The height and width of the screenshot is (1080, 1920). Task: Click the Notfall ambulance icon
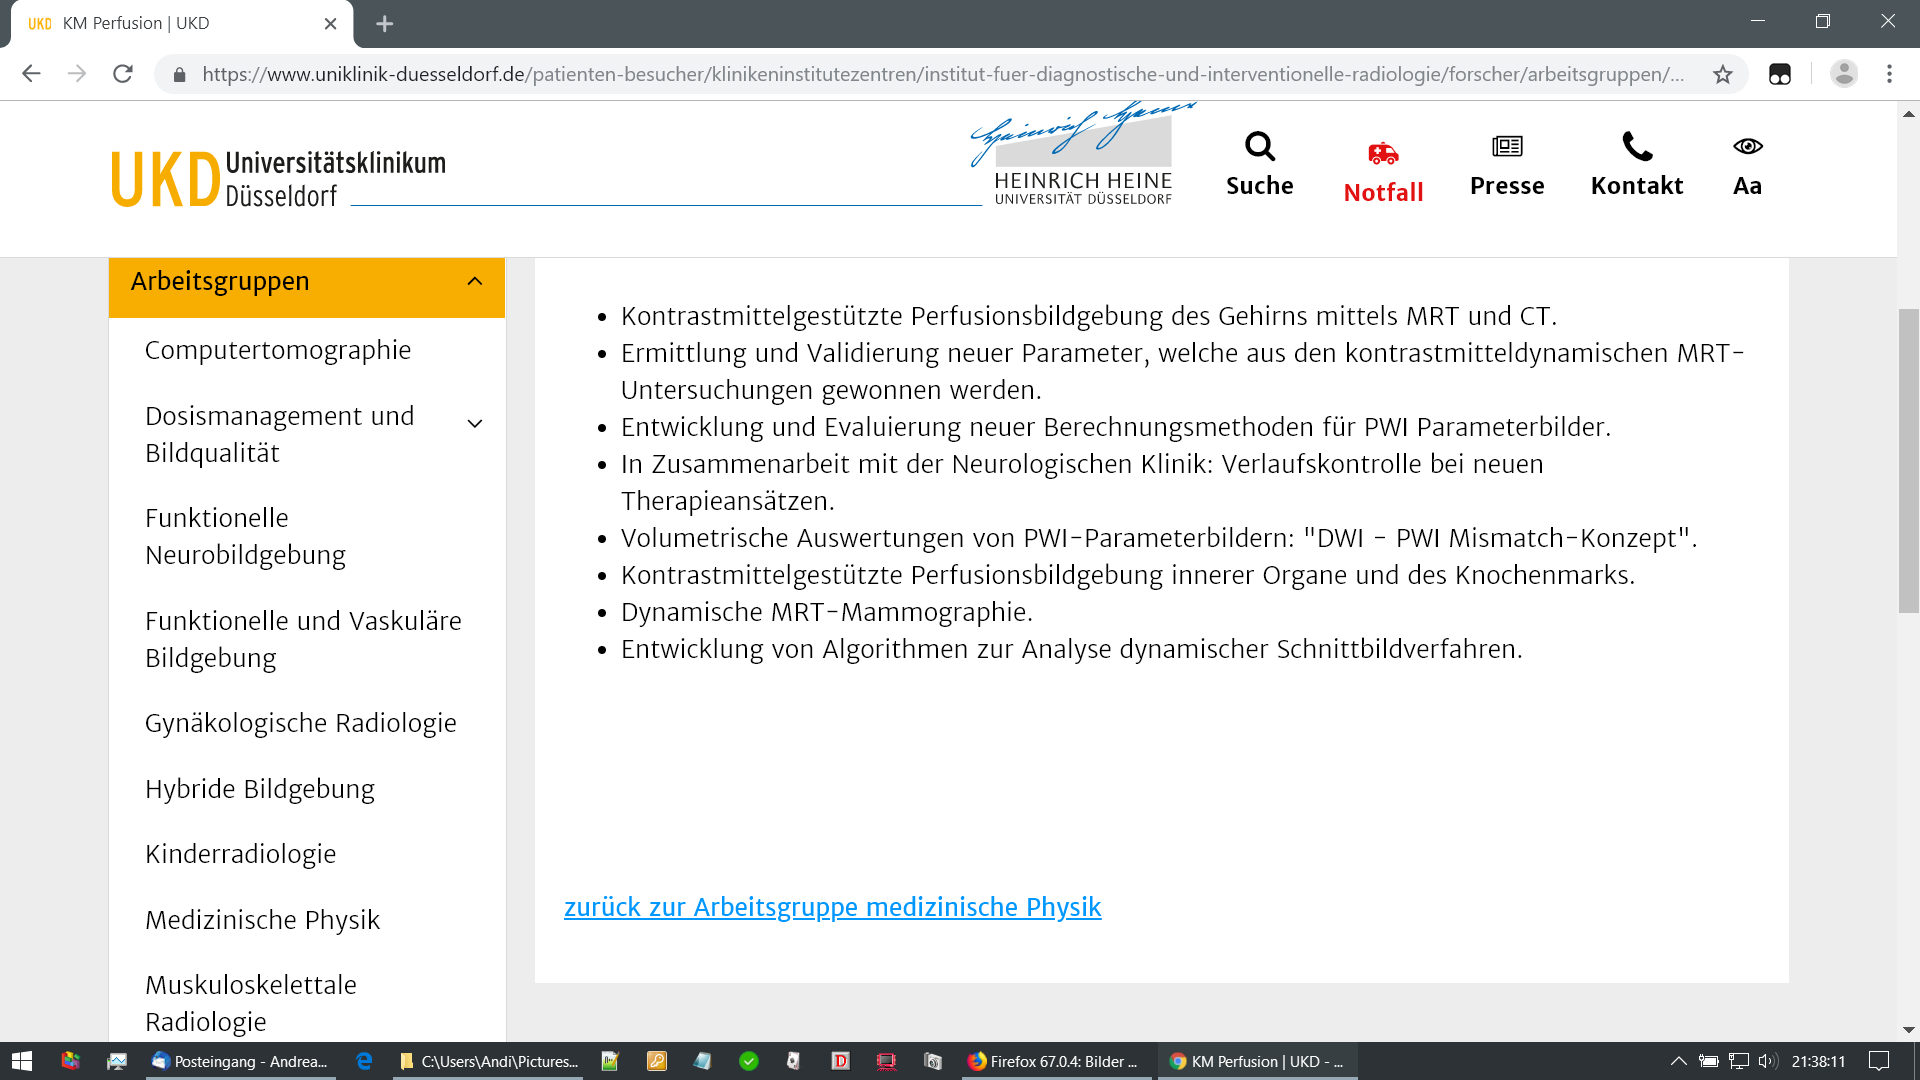(x=1383, y=153)
